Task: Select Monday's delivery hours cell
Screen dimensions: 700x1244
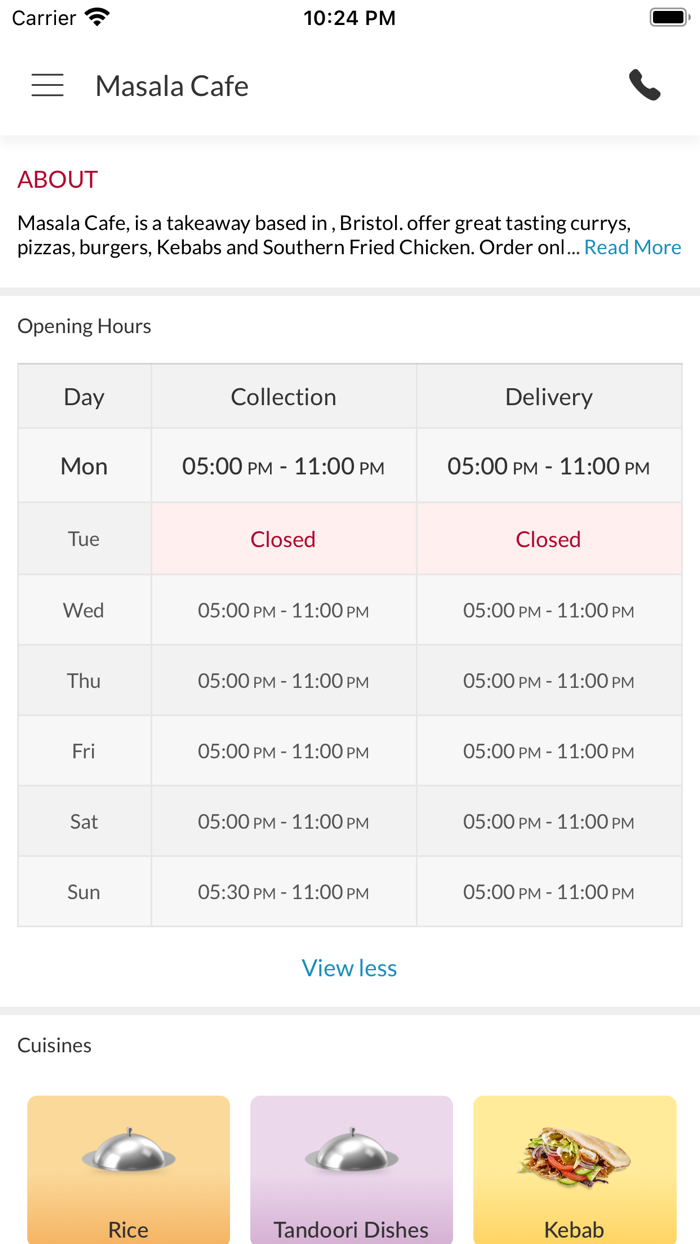Action: click(x=549, y=466)
